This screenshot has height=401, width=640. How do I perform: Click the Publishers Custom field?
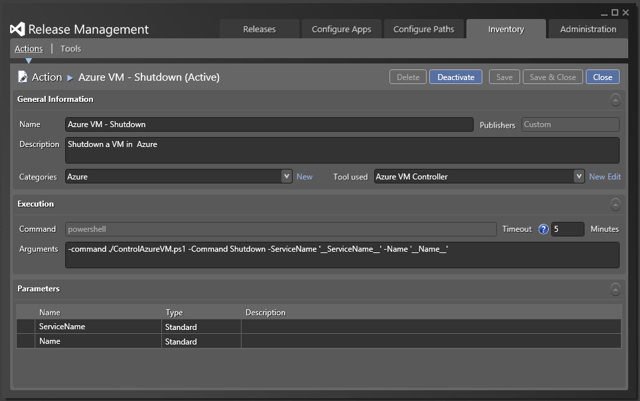(570, 125)
